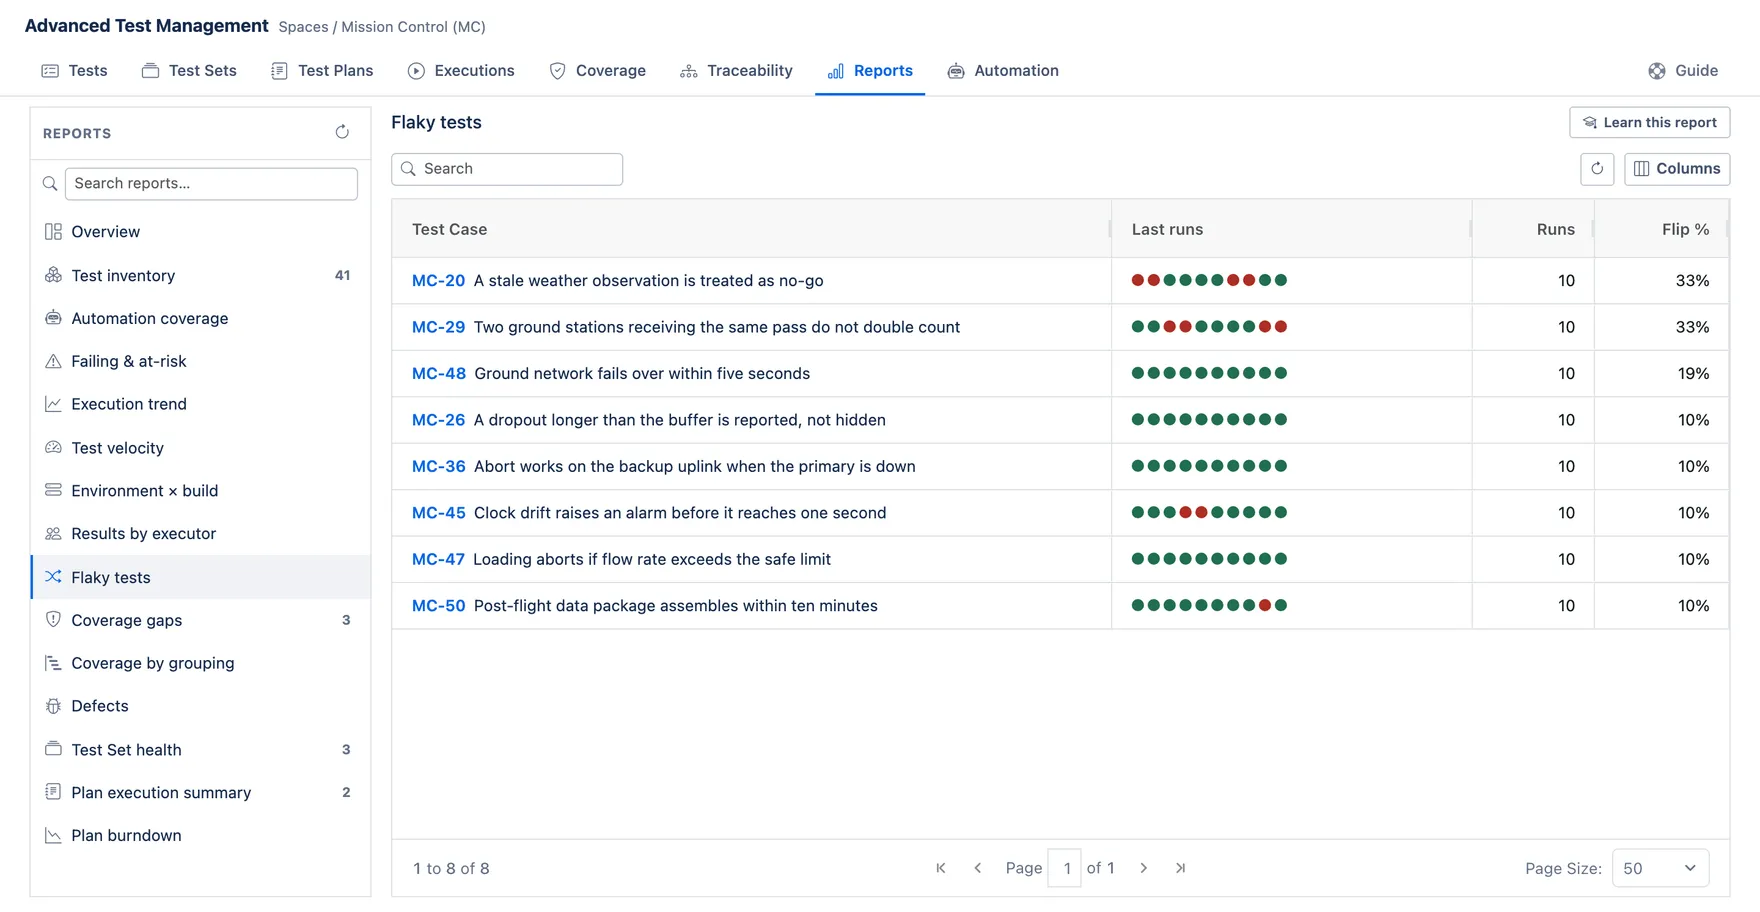
Task: Click the page number input box
Action: click(x=1064, y=868)
